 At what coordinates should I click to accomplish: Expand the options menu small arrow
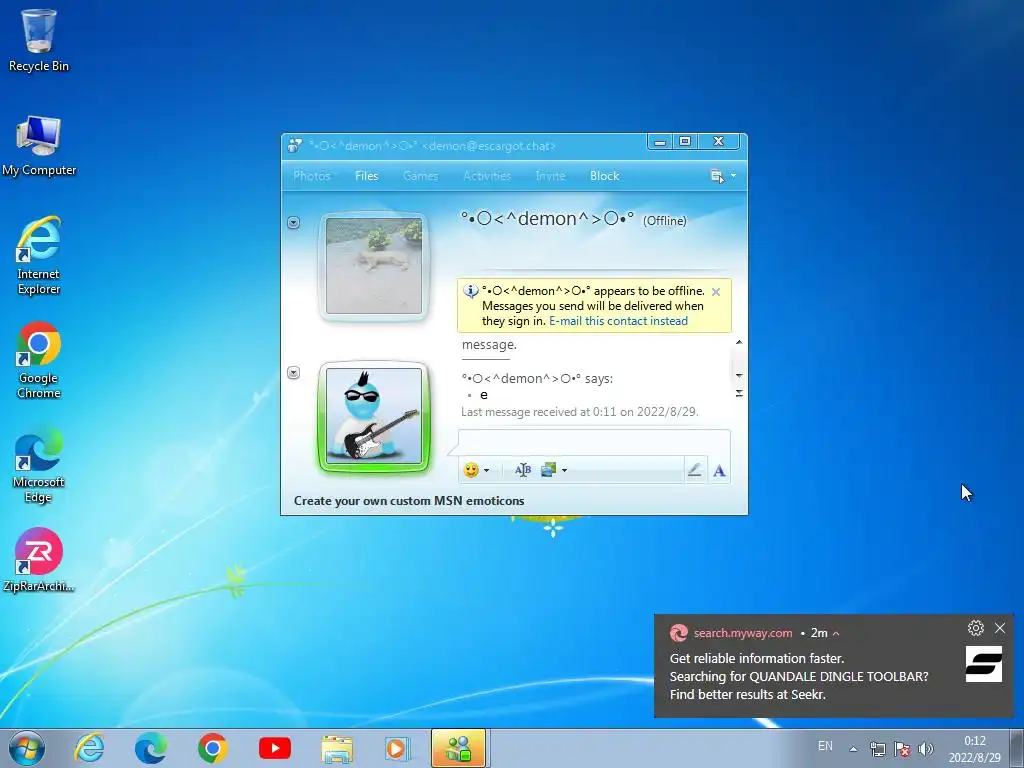(733, 176)
